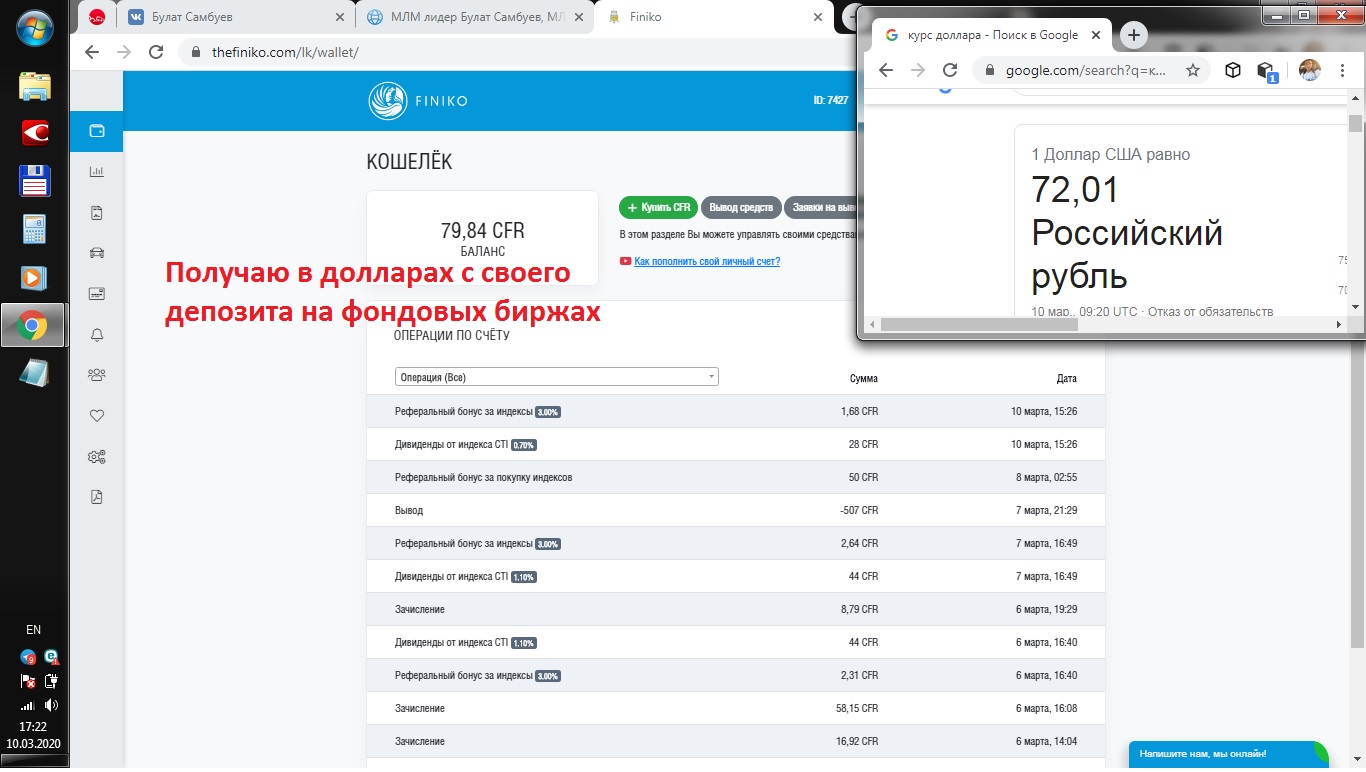Open the profile avatar in Google window

point(1310,70)
